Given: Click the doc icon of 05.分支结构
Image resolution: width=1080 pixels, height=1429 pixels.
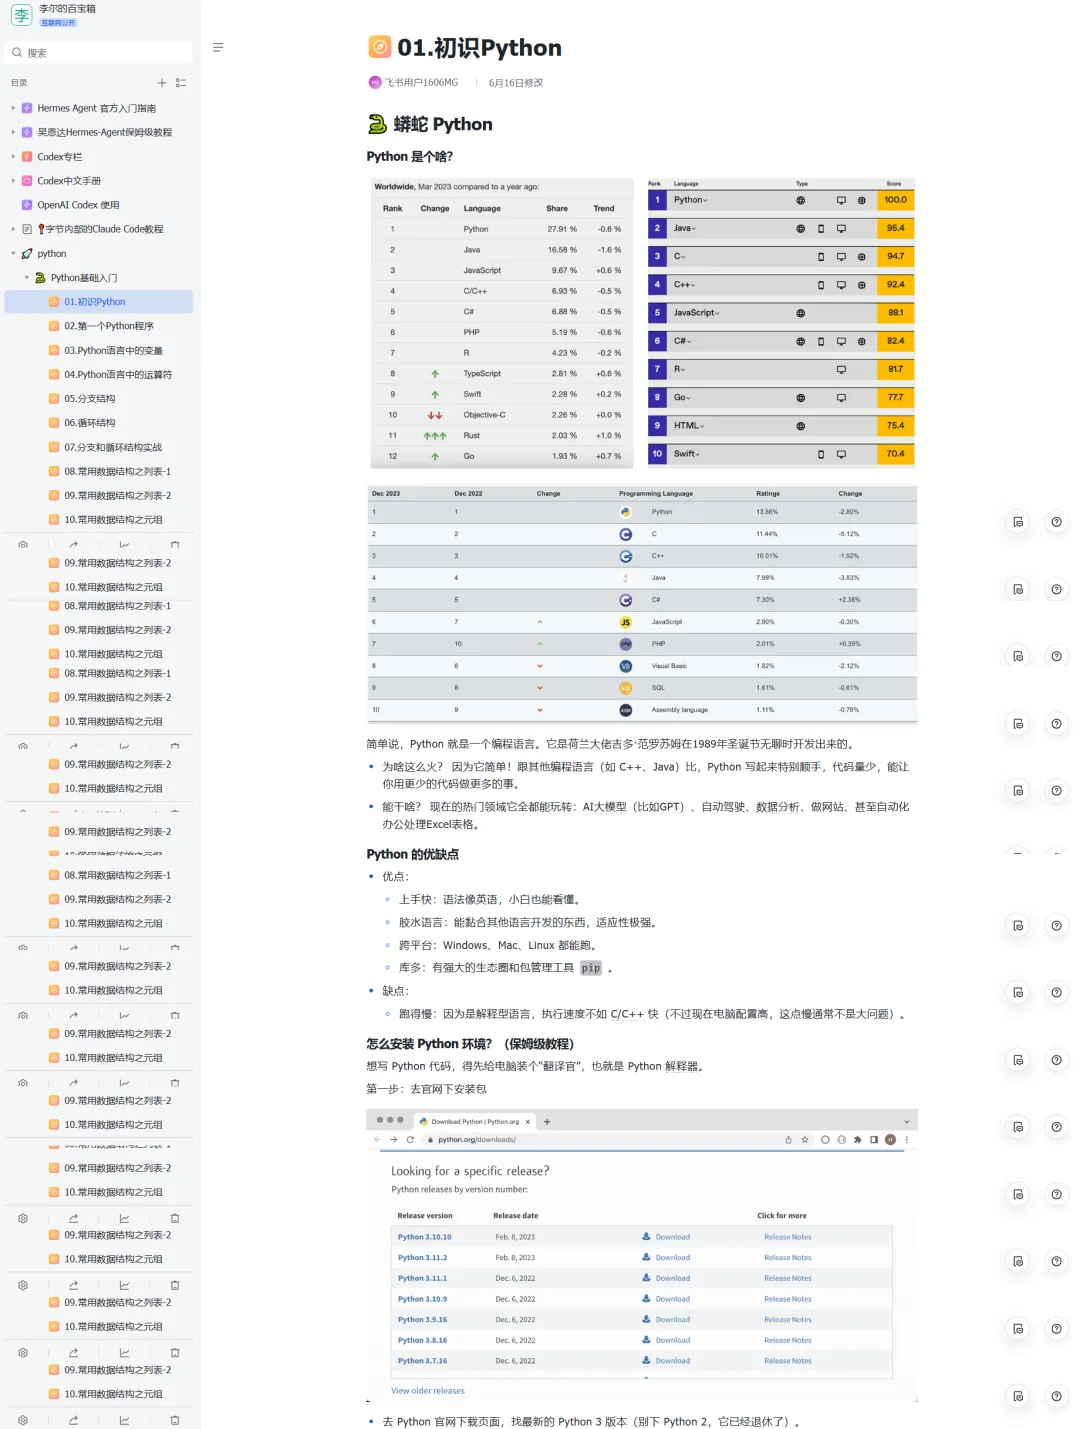Looking at the screenshot, I should pyautogui.click(x=55, y=399).
